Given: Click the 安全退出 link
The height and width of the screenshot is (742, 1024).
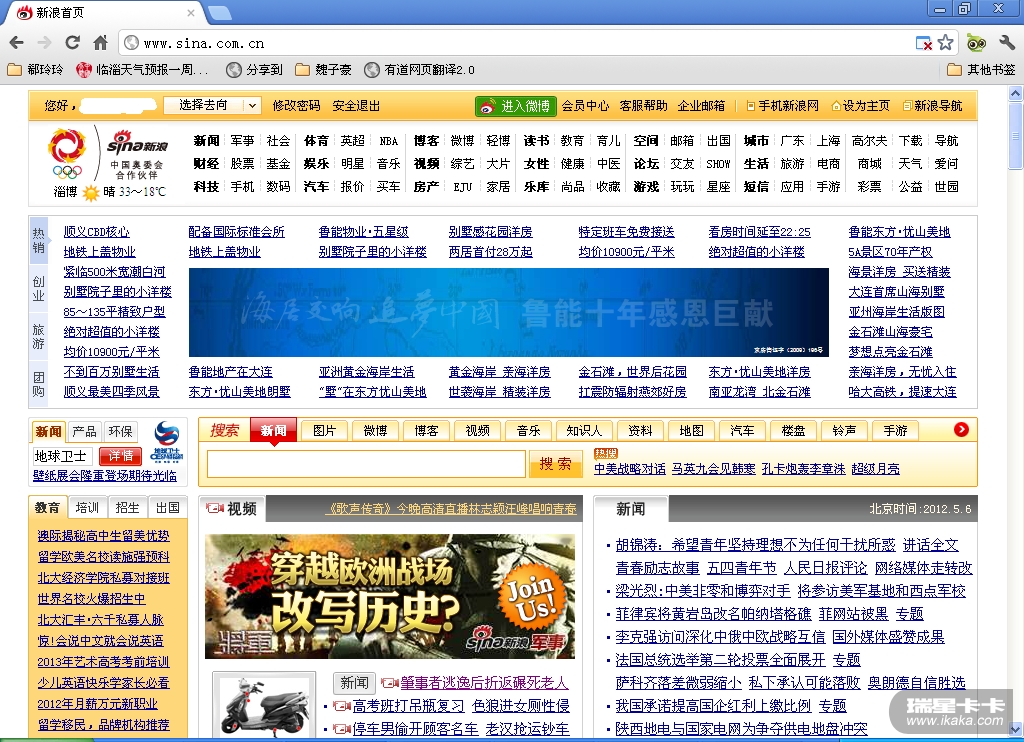Looking at the screenshot, I should tap(357, 106).
